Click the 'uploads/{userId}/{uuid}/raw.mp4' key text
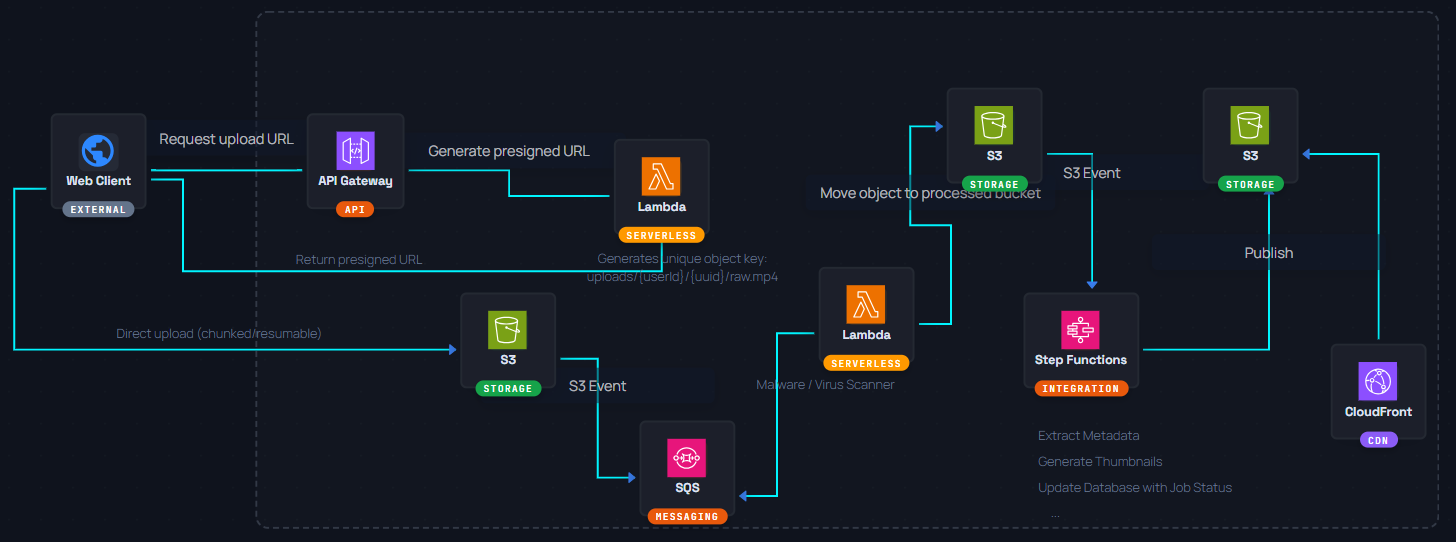Viewport: 1456px width, 542px height. point(682,277)
